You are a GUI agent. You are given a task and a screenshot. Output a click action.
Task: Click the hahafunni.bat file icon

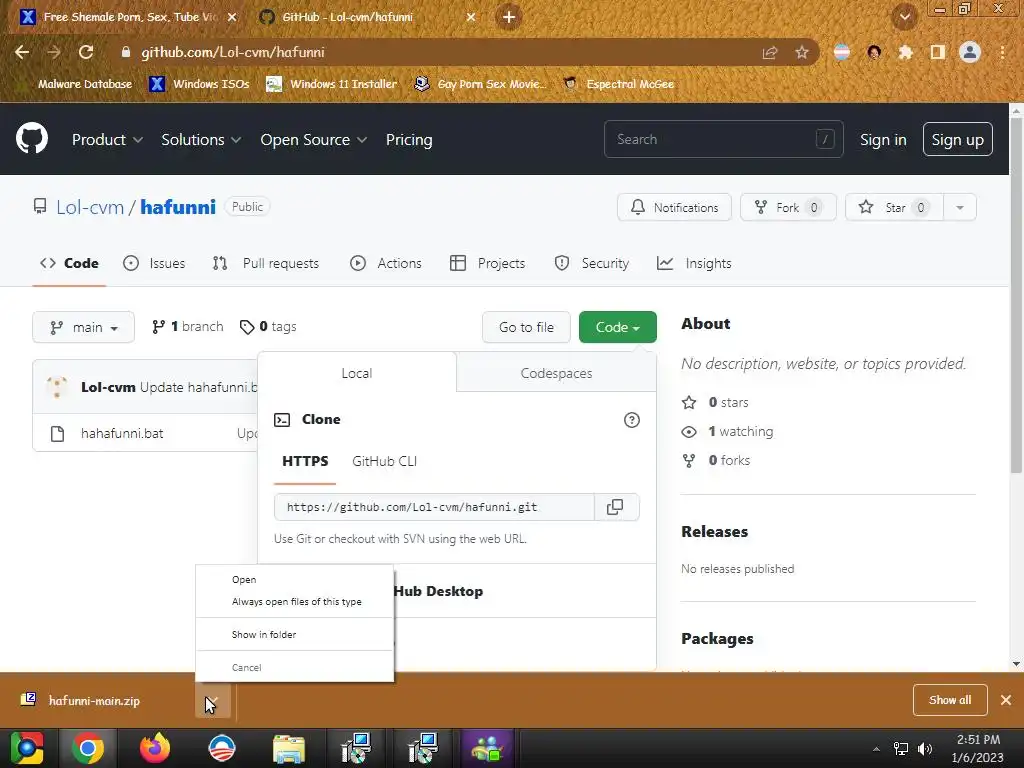click(x=57, y=434)
